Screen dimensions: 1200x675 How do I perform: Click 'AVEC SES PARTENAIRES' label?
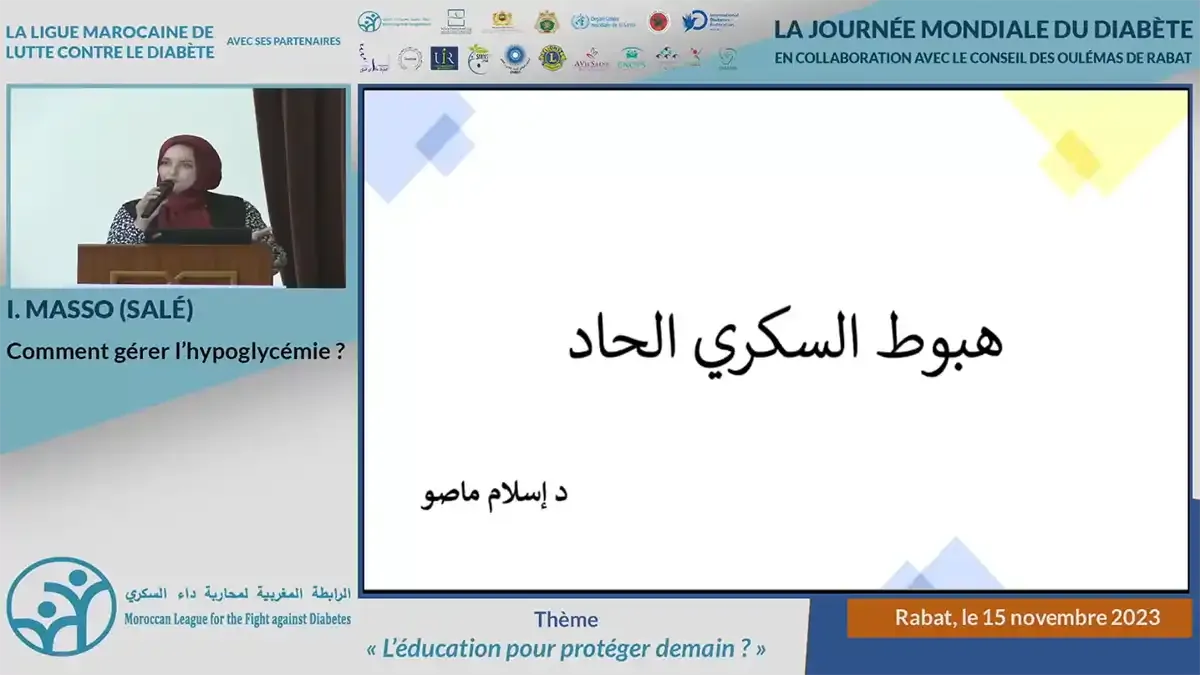click(284, 42)
